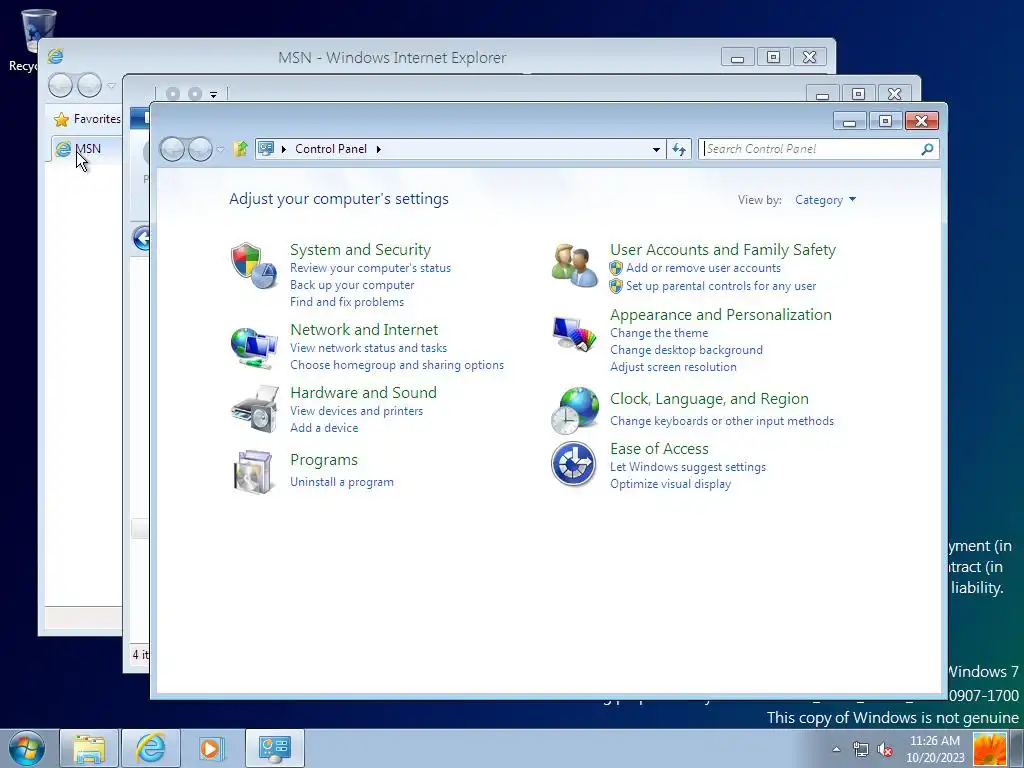Open Hardware and Sound category
Viewport: 1024px width, 768px height.
pos(364,392)
